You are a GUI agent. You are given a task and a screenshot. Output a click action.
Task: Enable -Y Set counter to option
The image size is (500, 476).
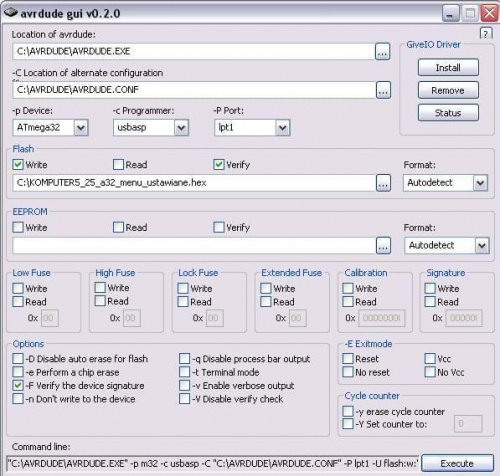[x=348, y=424]
